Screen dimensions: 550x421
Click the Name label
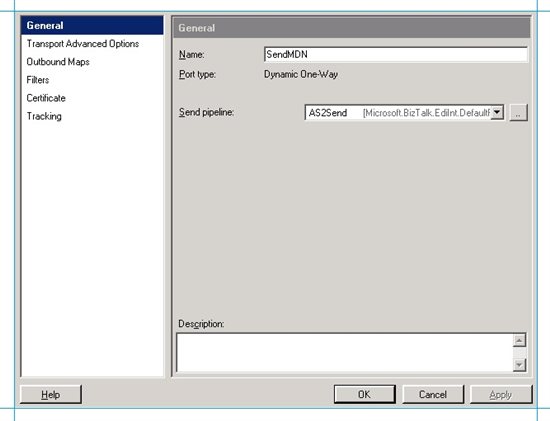(192, 55)
